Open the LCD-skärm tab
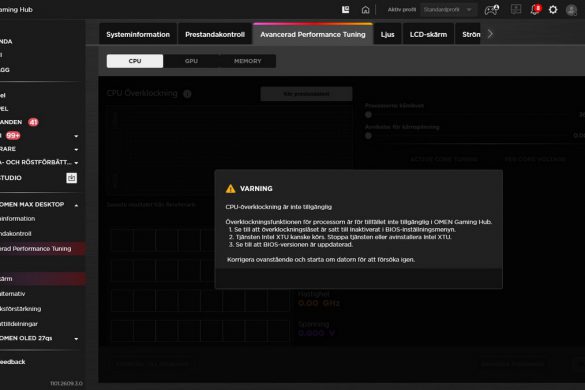 coord(428,34)
